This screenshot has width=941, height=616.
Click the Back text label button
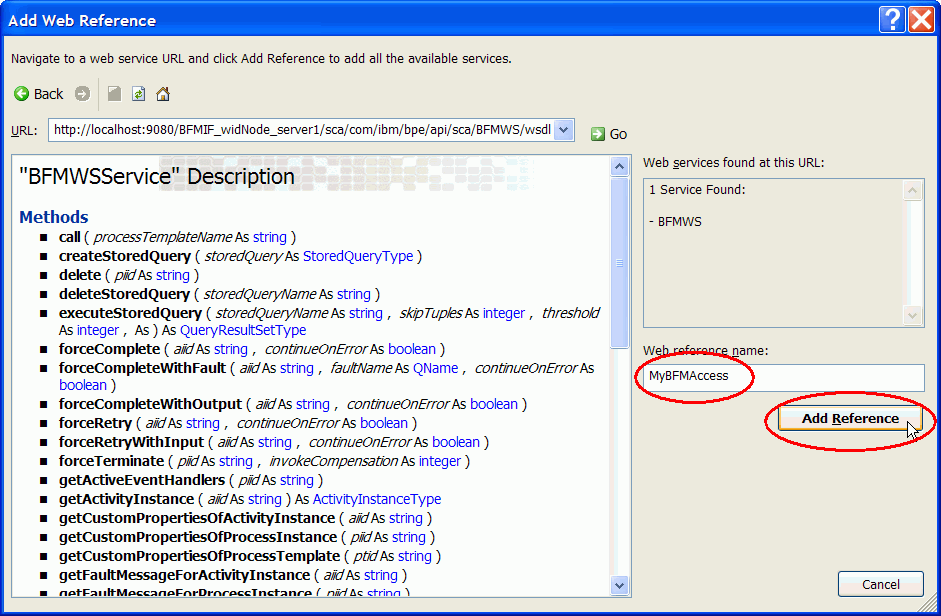48,94
